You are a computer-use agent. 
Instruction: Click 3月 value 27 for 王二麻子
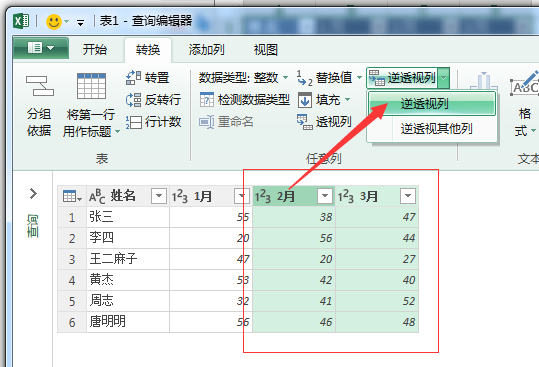[x=377, y=259]
